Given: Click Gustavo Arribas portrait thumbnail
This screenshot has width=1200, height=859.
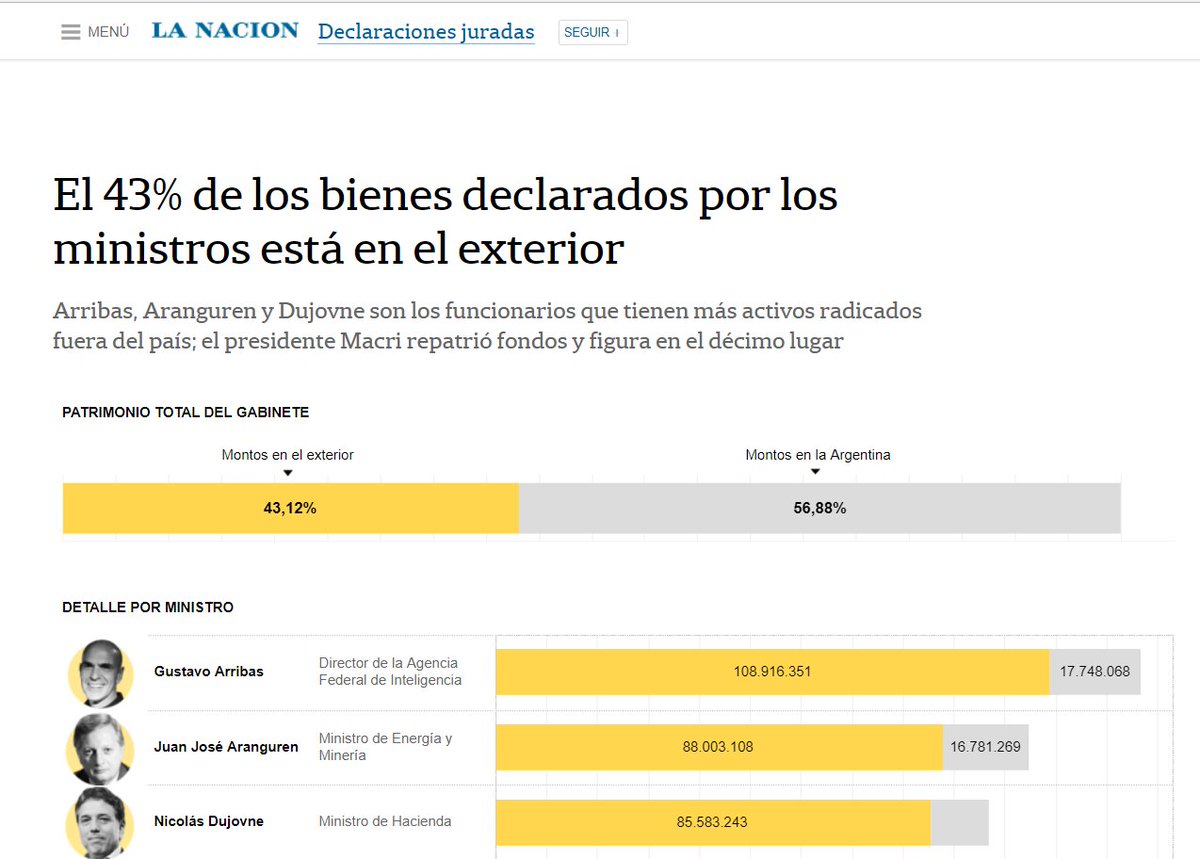Looking at the screenshot, I should coord(100,673).
